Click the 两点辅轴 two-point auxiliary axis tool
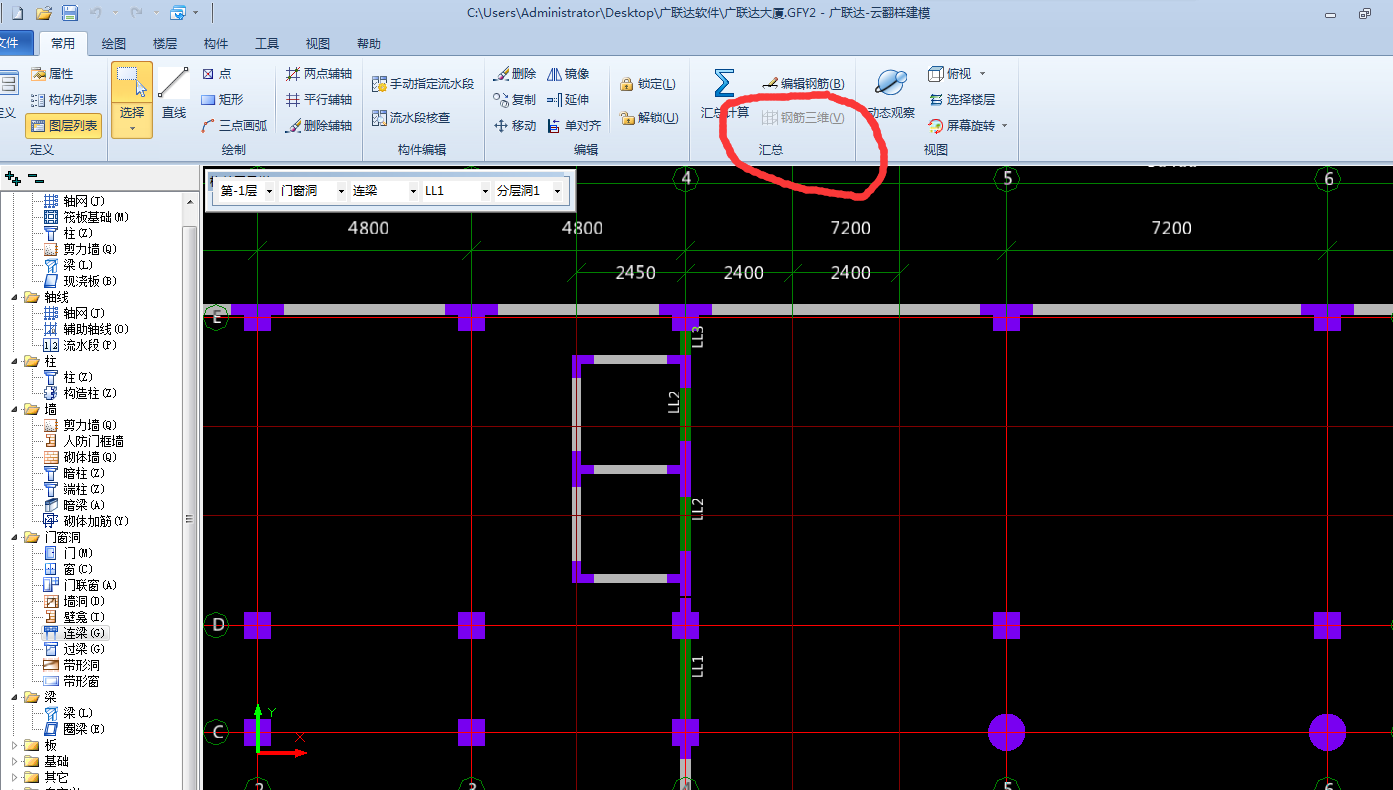1393x790 pixels. pos(318,74)
